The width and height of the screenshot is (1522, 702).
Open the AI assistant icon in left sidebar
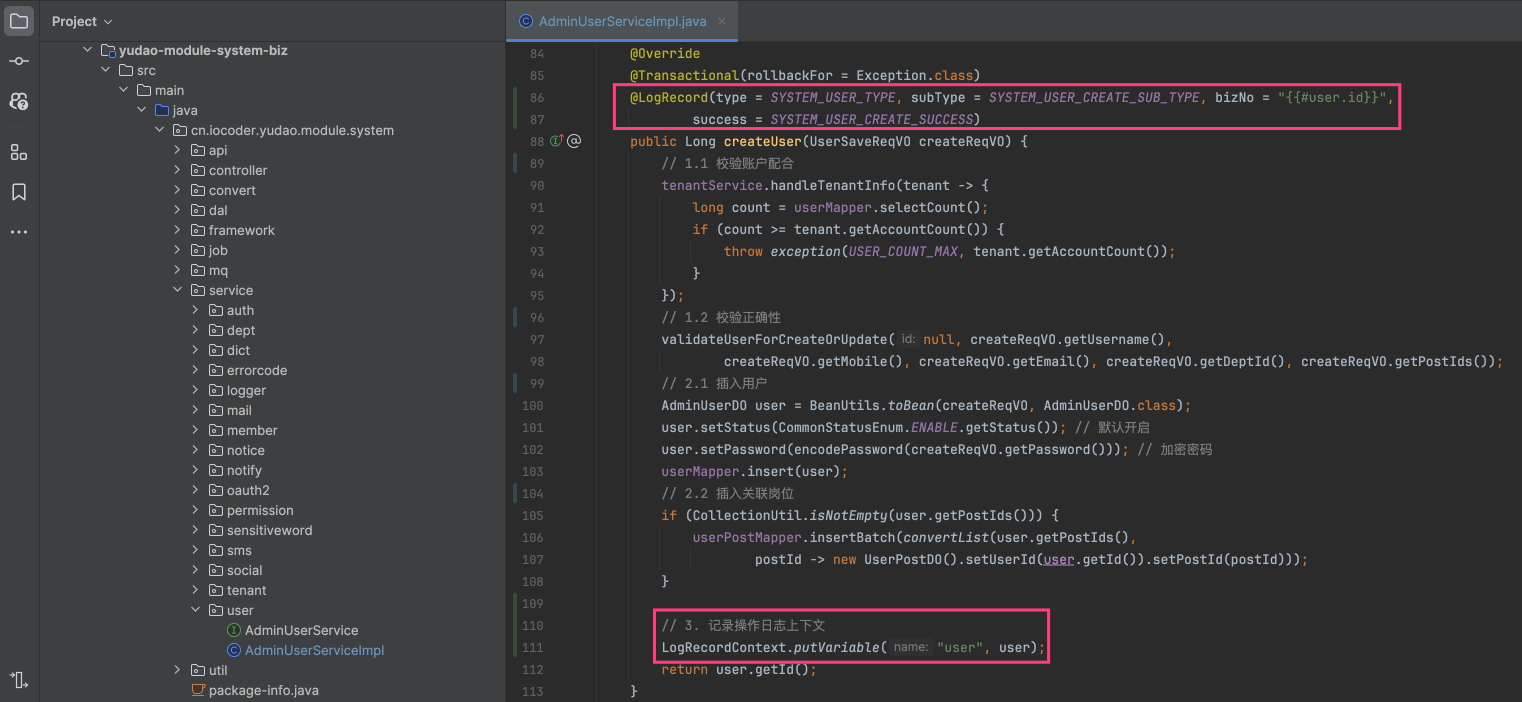point(19,102)
